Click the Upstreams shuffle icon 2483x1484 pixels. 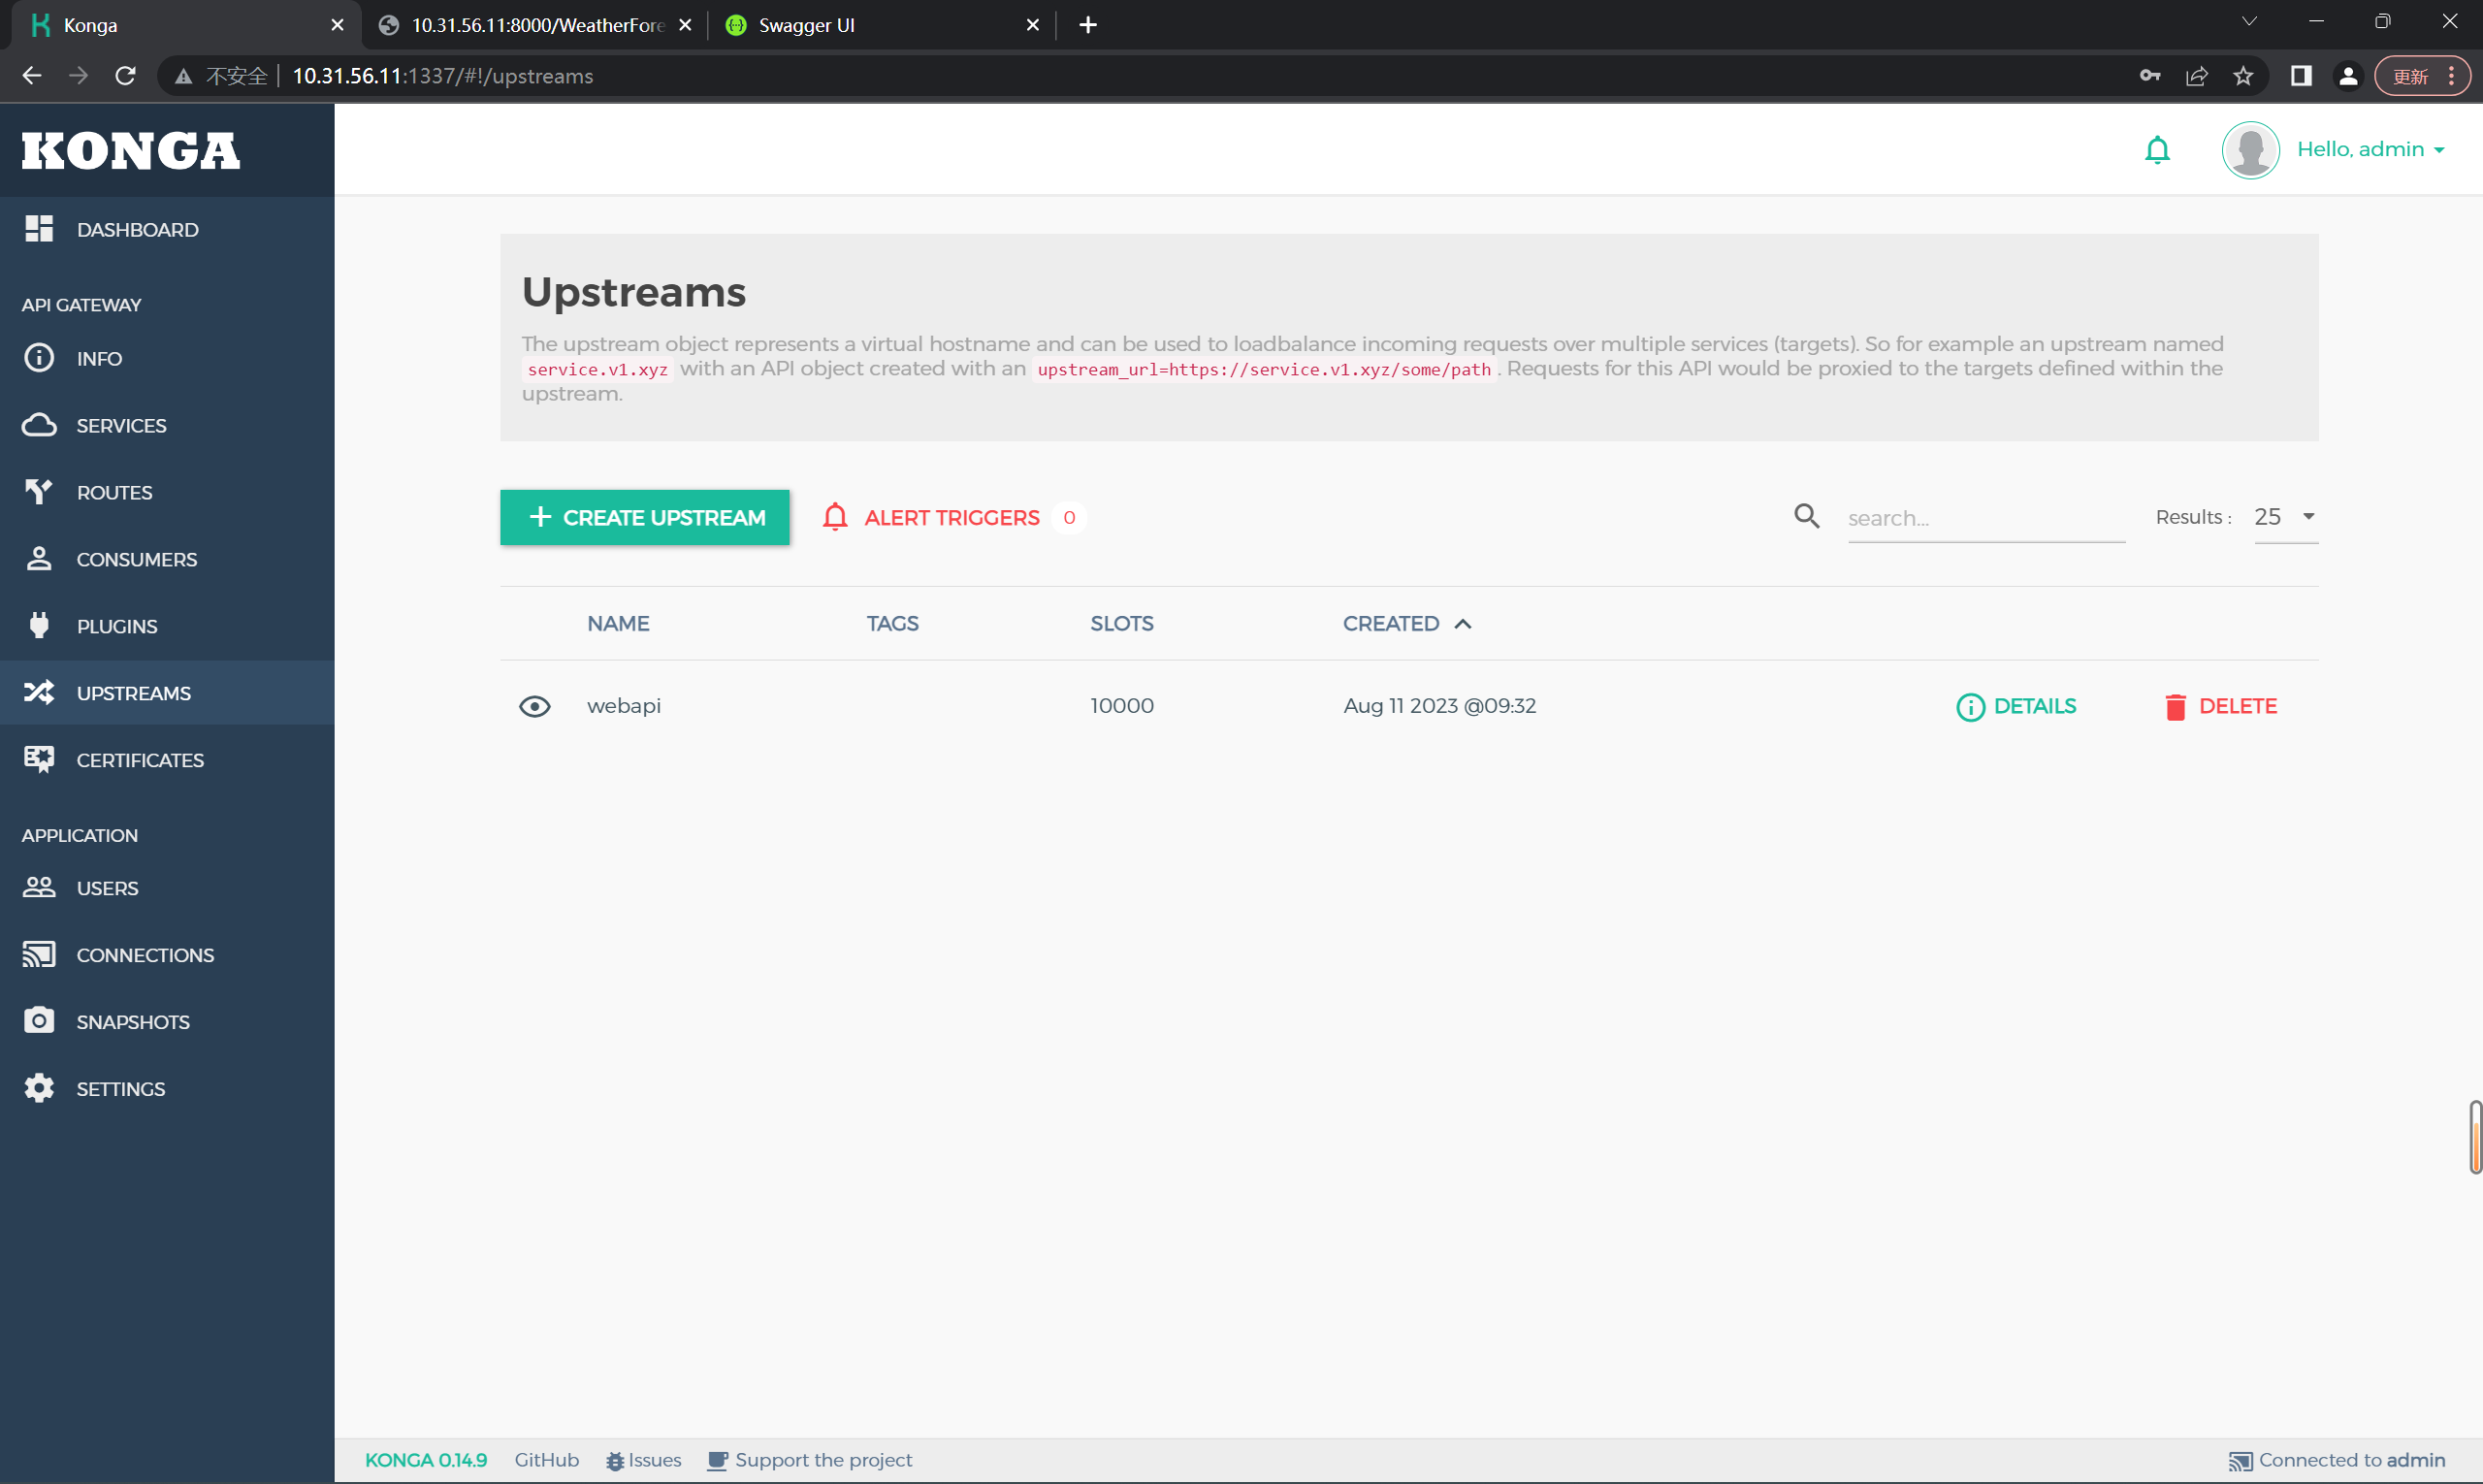39,692
